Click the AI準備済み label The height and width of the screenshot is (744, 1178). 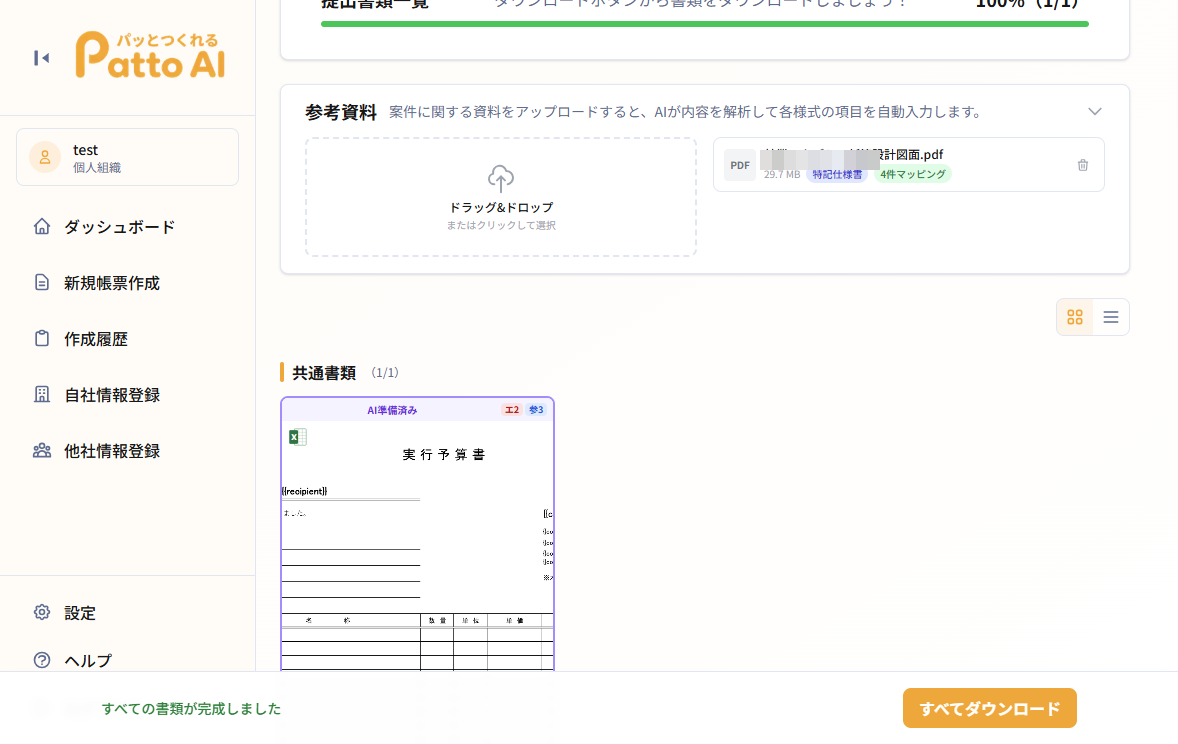392,410
